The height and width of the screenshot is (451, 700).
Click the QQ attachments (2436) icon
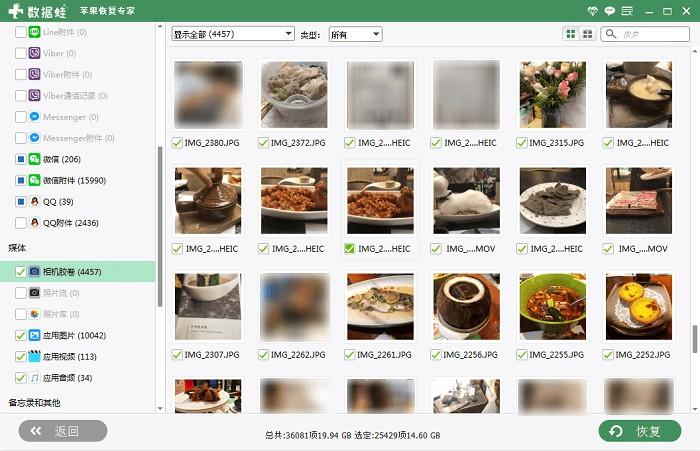34,223
